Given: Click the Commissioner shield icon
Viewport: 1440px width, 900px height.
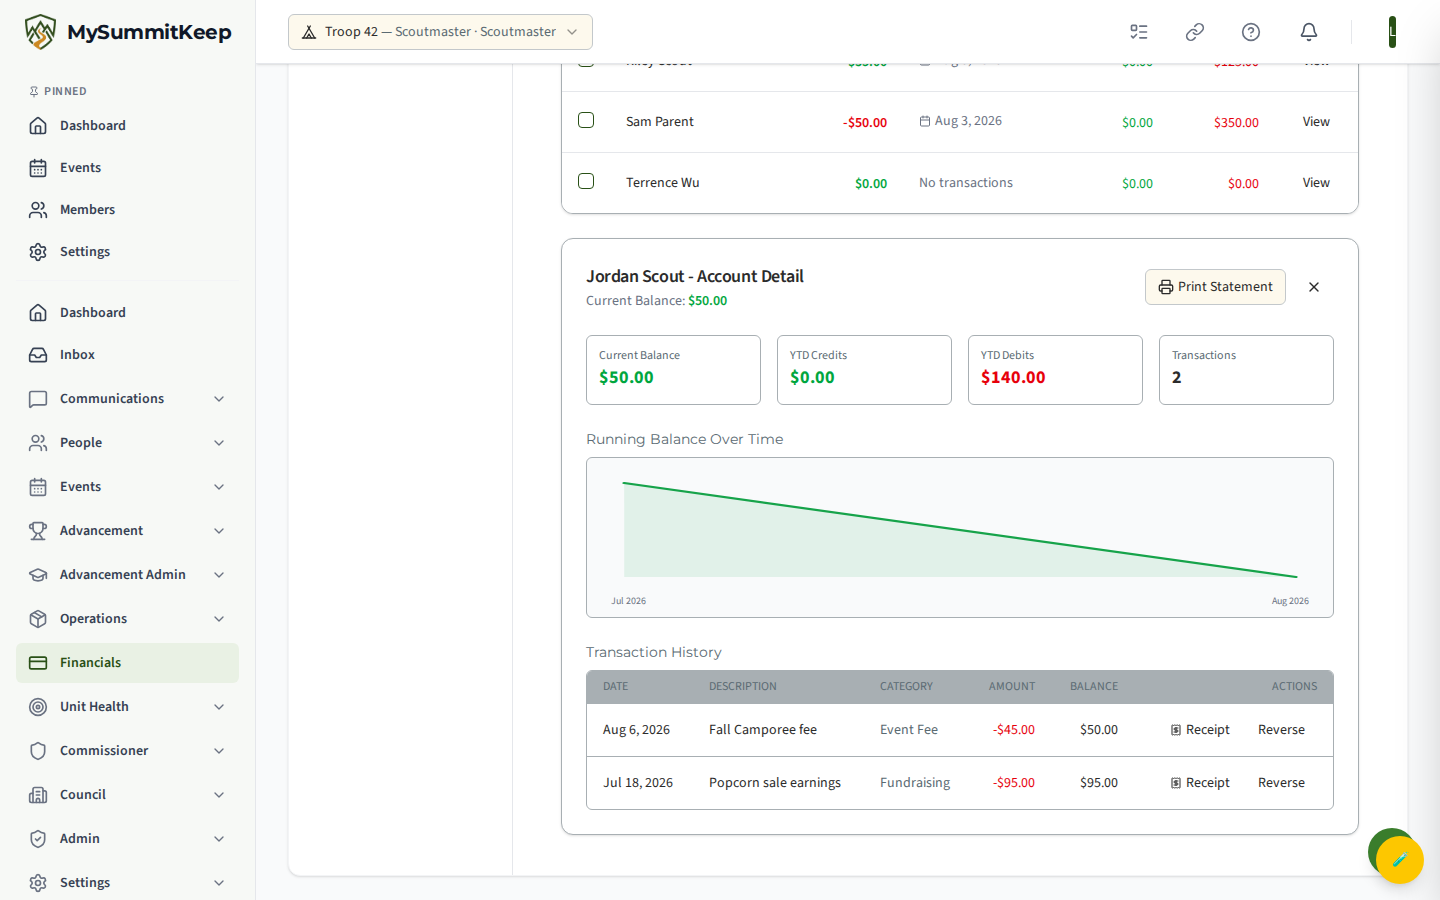Looking at the screenshot, I should tap(38, 750).
